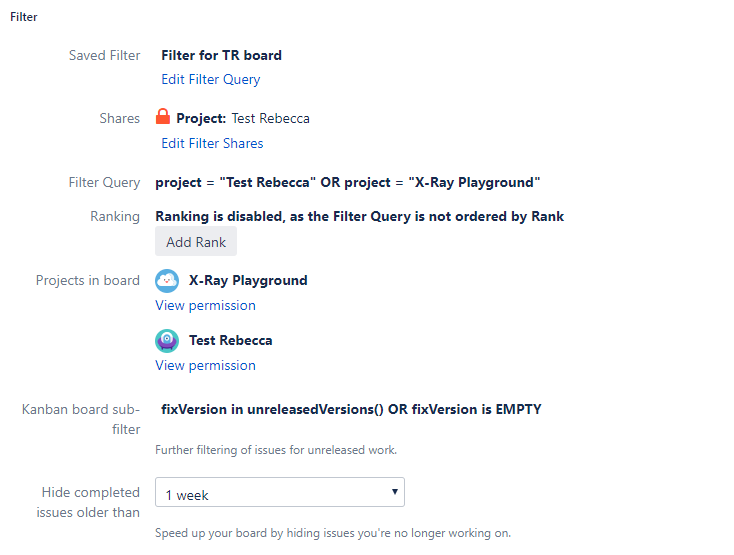View permission for X-Ray Playground project
Image resolution: width=734 pixels, height=555 pixels.
[x=206, y=306]
